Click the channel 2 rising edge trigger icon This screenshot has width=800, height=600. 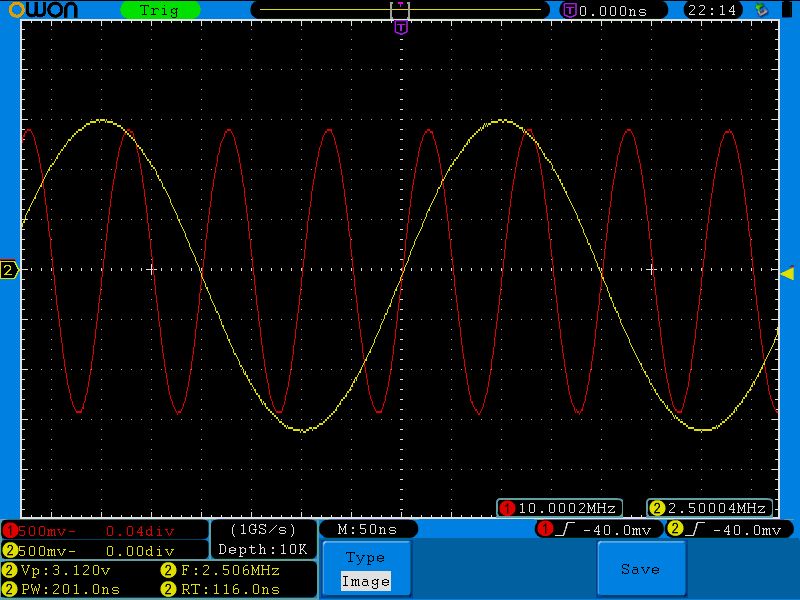tap(694, 530)
